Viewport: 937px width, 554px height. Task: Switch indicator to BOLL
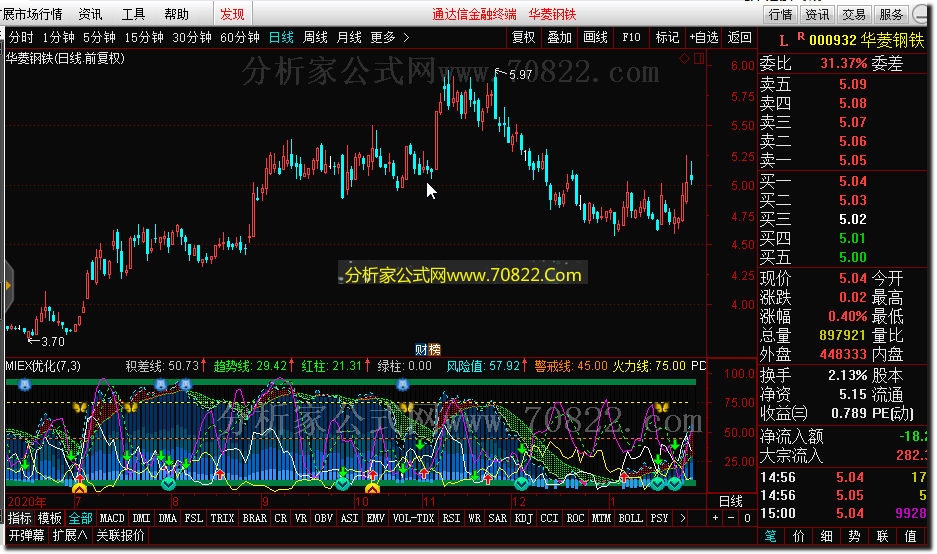pos(630,518)
